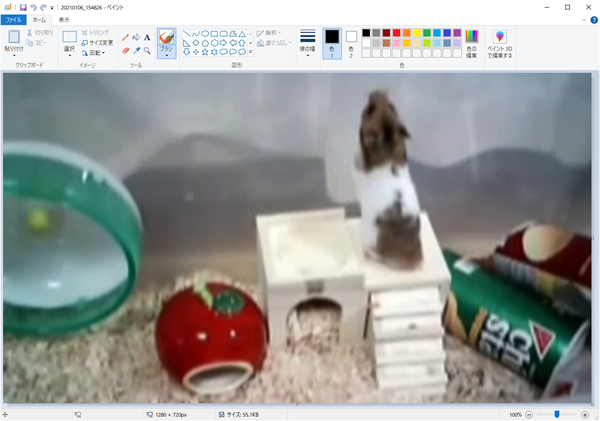Open the shape Outline (輪郭) dropdown
The height and width of the screenshot is (421, 600).
point(269,33)
